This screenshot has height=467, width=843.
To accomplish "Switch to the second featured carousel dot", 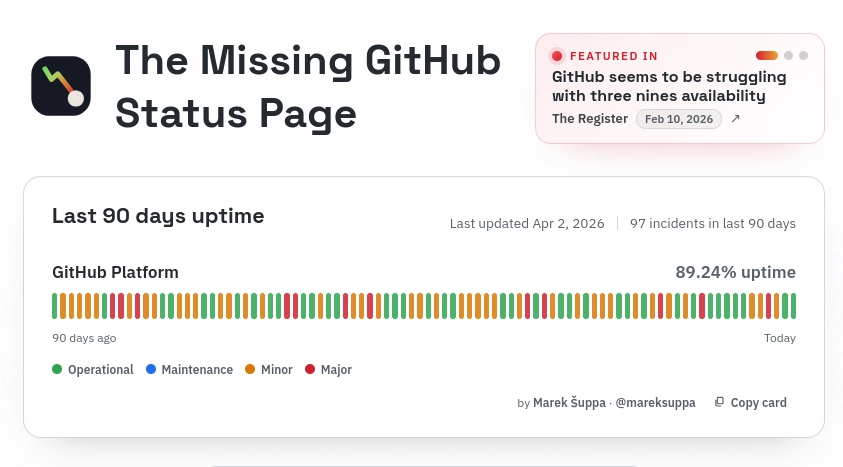I will tap(788, 56).
